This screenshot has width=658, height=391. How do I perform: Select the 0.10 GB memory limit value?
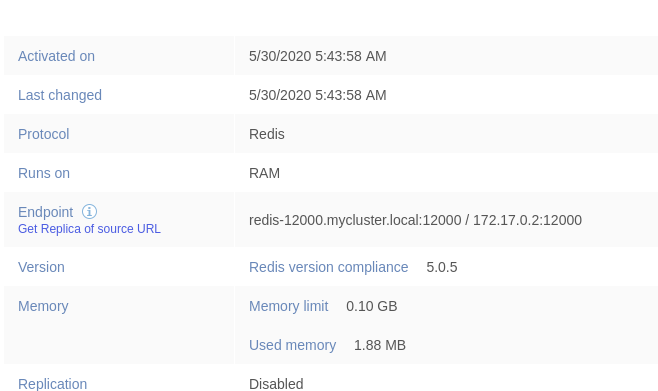coord(372,306)
